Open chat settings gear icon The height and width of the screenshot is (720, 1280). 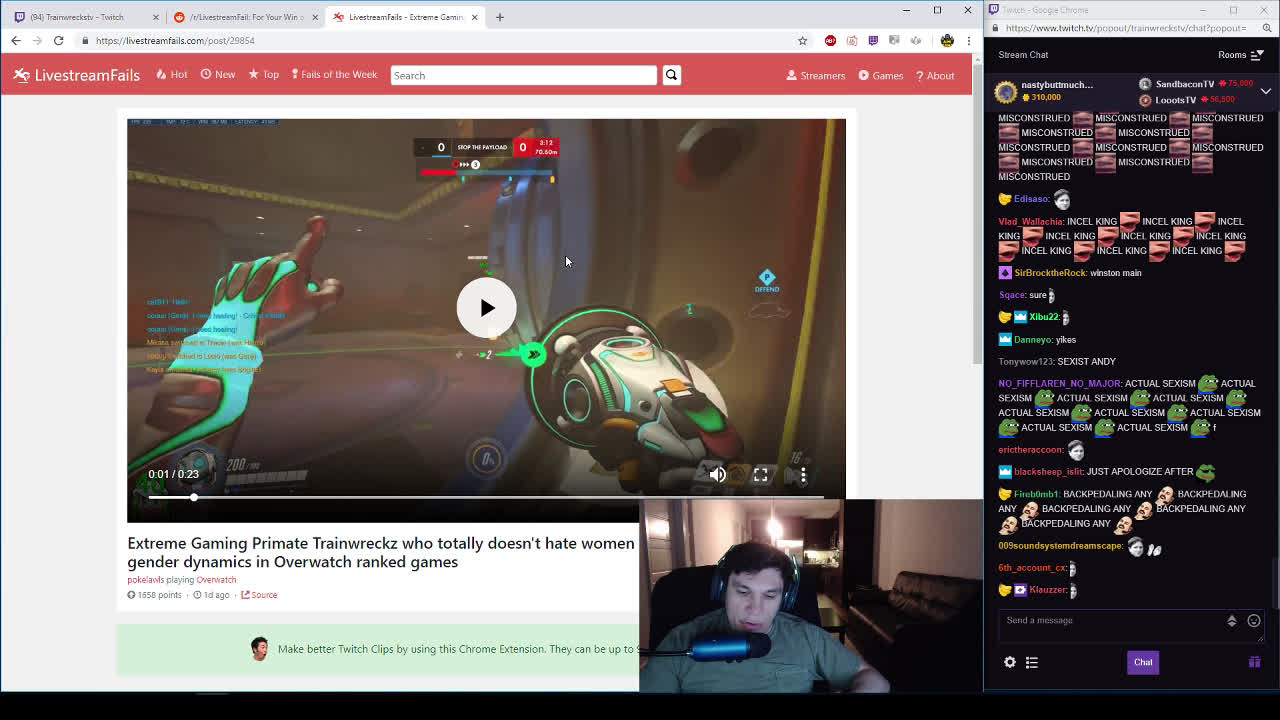tap(1010, 662)
